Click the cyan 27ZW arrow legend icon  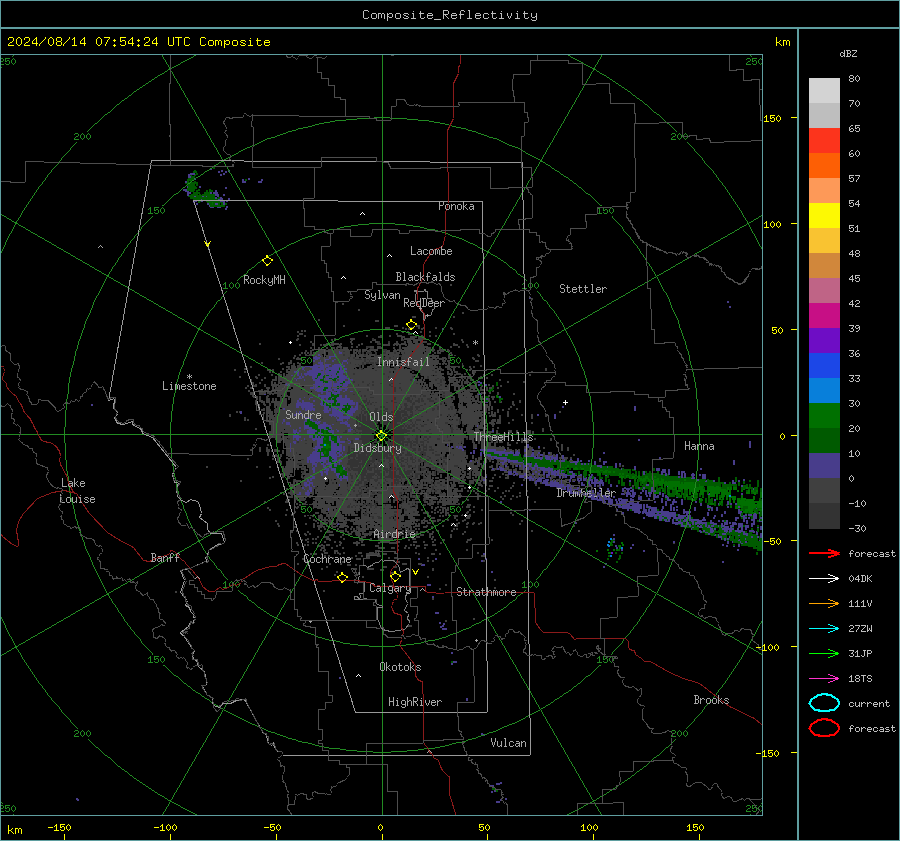point(824,629)
